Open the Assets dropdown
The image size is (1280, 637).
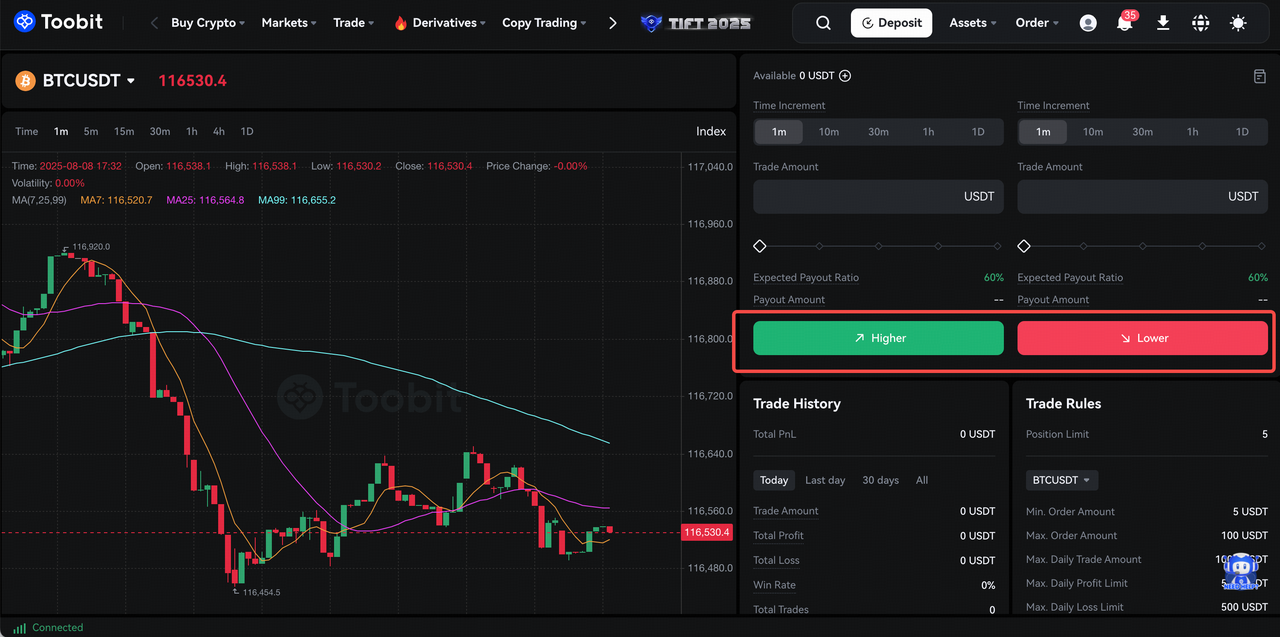973,23
